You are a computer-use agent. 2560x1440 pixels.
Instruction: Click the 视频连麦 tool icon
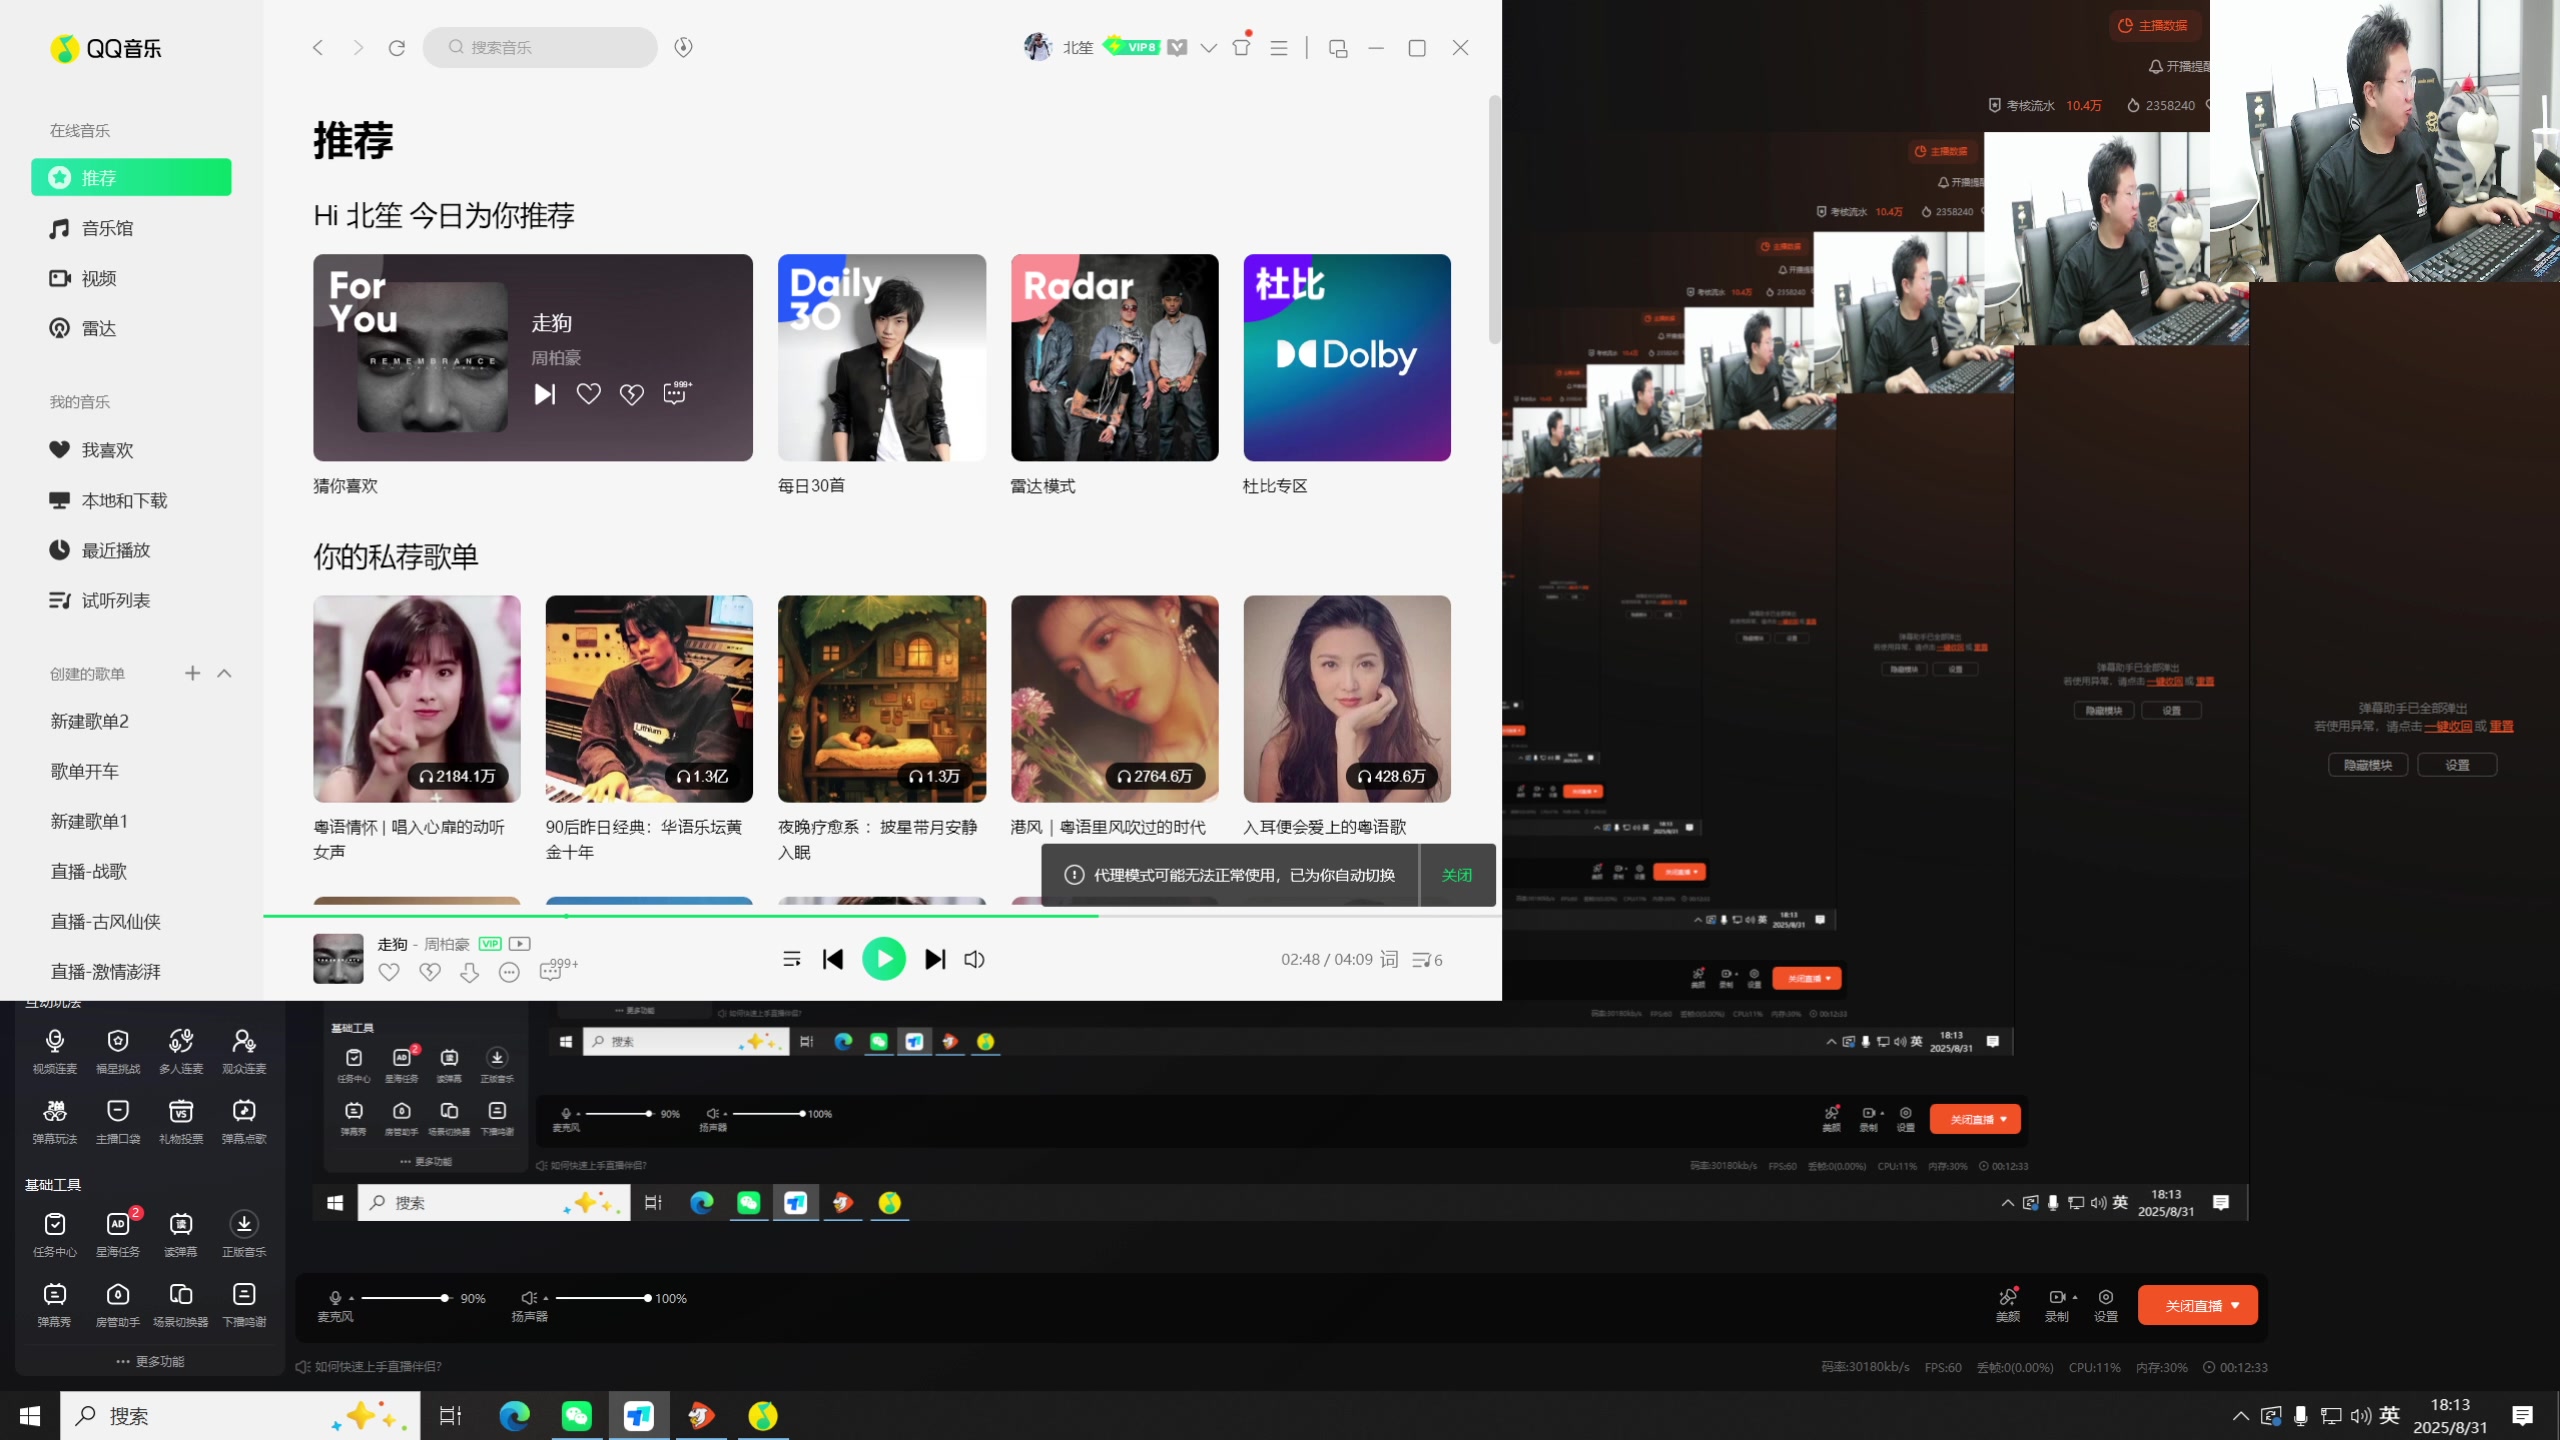55,1051
